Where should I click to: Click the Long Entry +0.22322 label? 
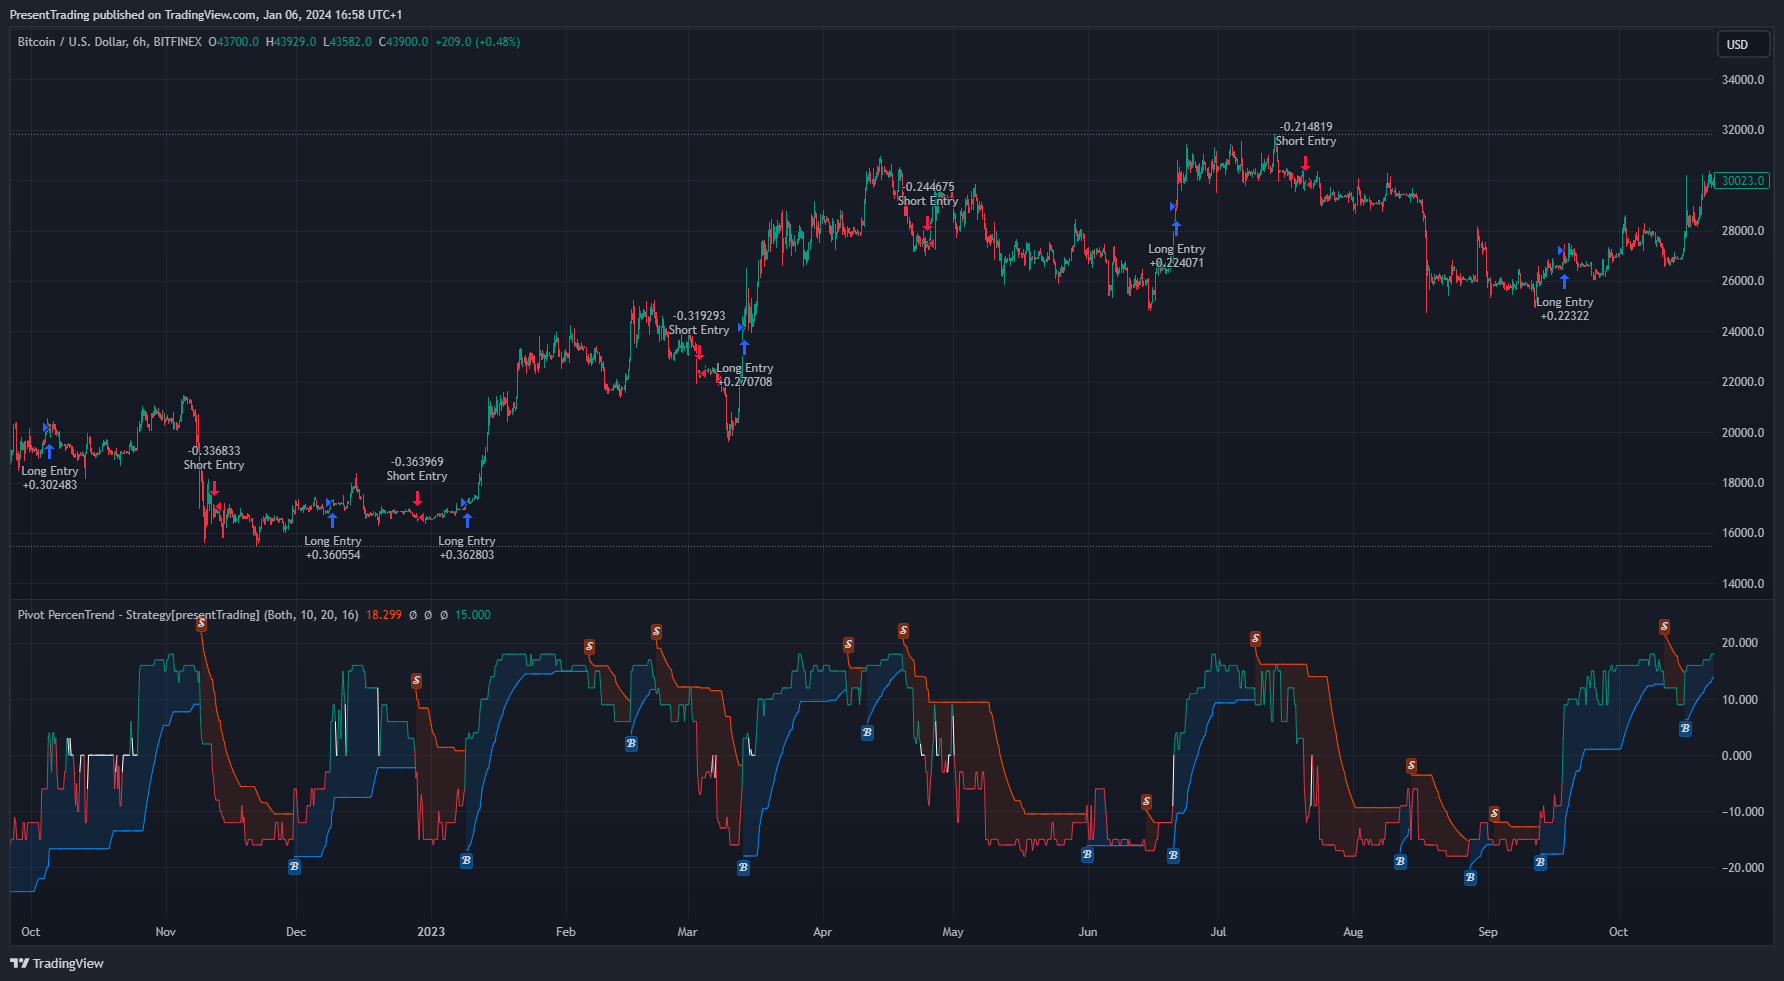1565,309
